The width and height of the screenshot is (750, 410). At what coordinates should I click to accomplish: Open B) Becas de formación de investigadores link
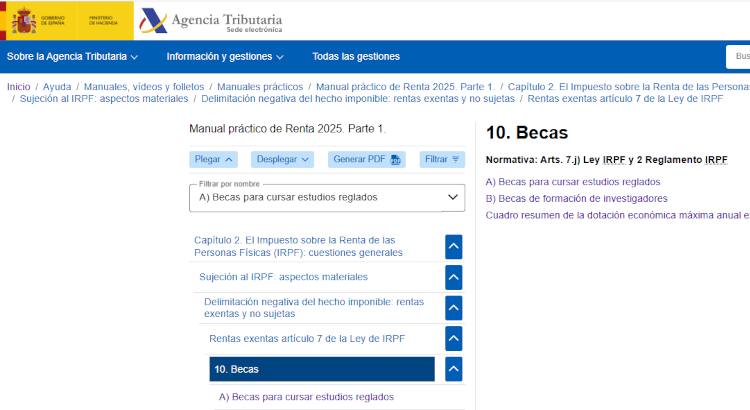(576, 199)
